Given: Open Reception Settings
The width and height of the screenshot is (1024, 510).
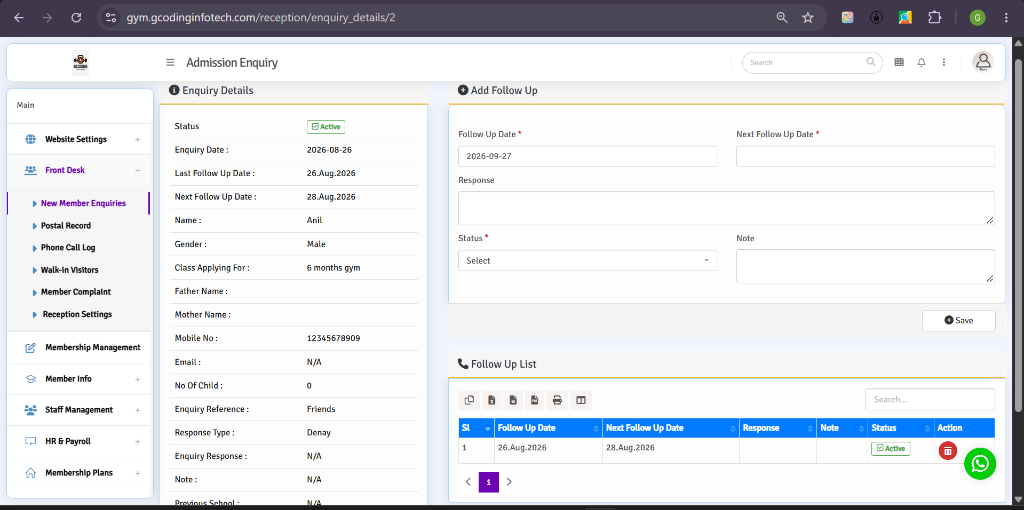Looking at the screenshot, I should (x=76, y=314).
